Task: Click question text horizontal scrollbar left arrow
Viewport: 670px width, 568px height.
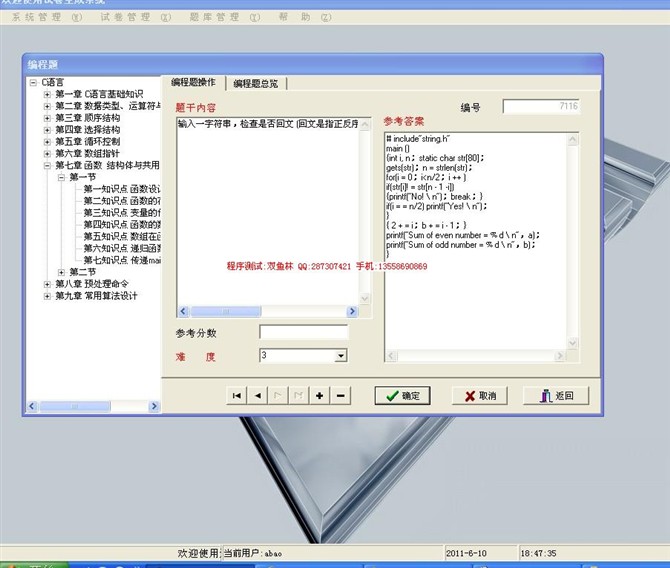Action: tap(183, 311)
